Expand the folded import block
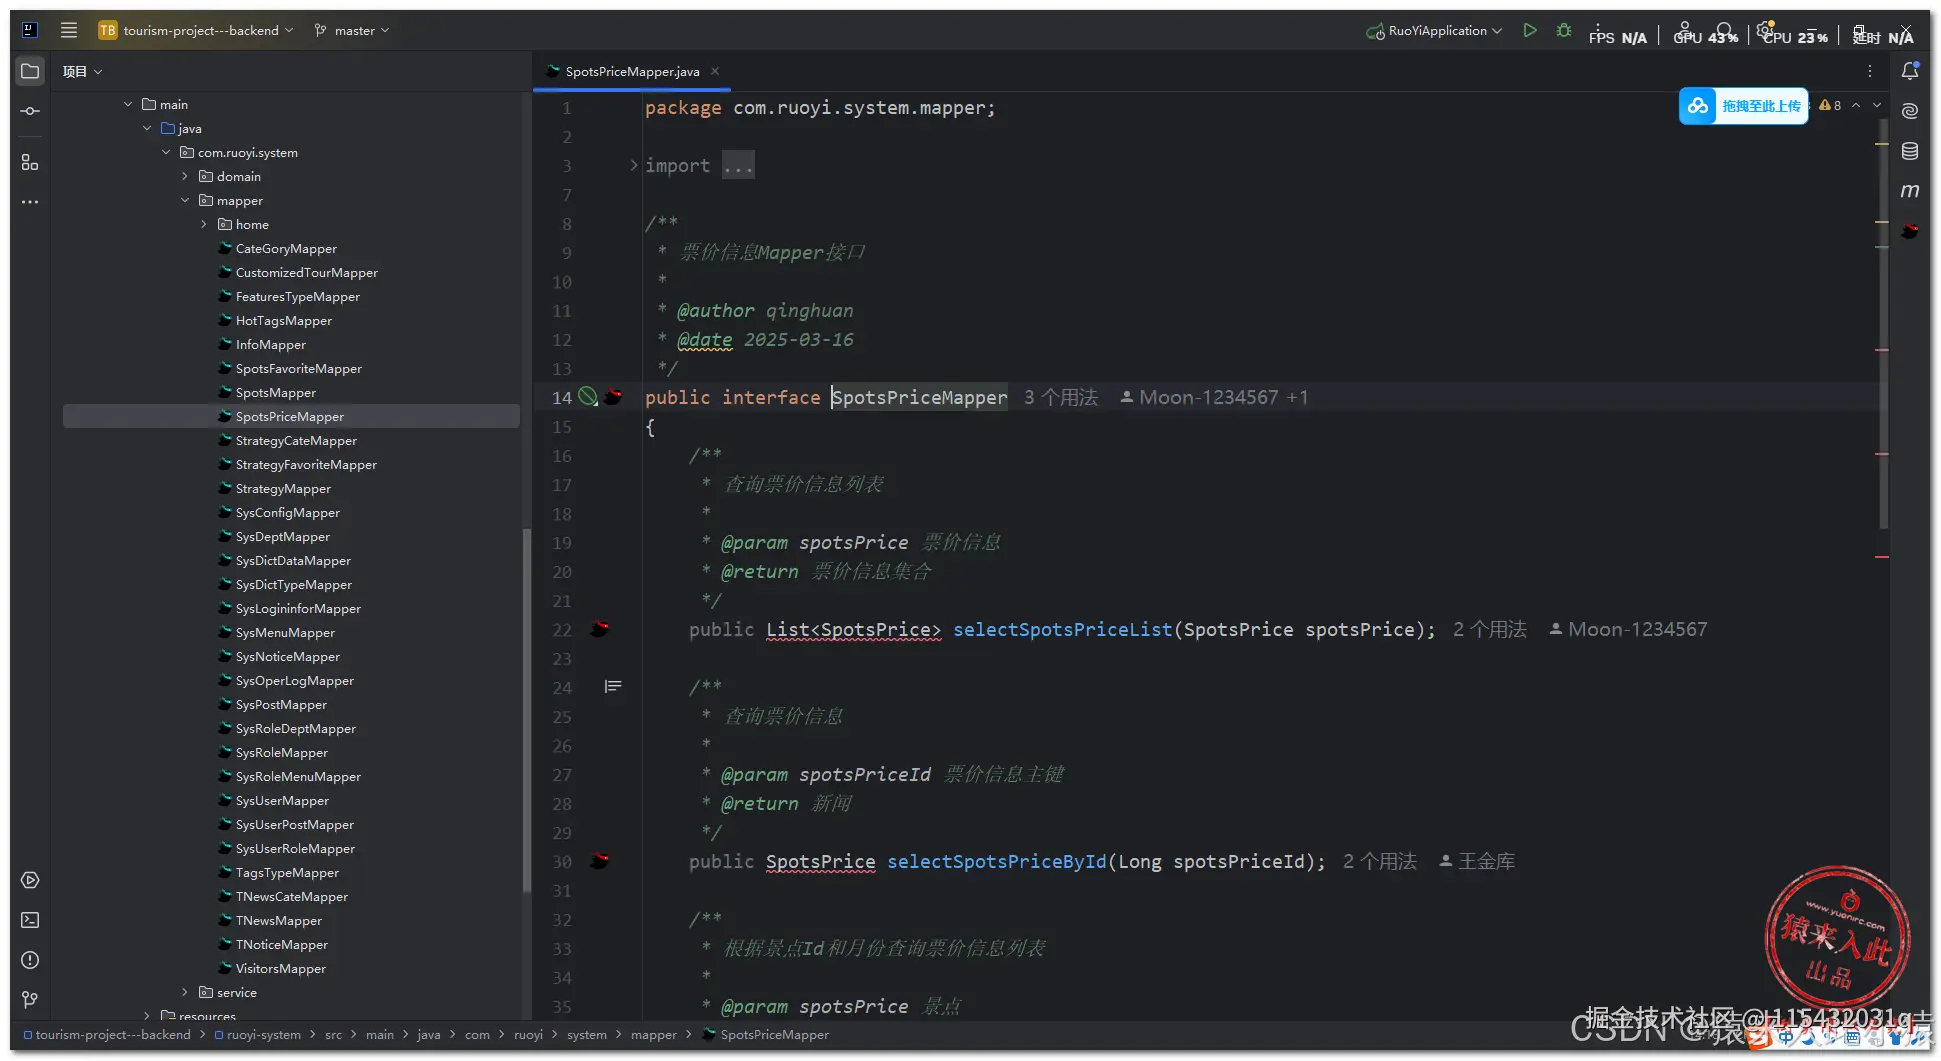The height and width of the screenshot is (1061, 1941). click(x=634, y=165)
